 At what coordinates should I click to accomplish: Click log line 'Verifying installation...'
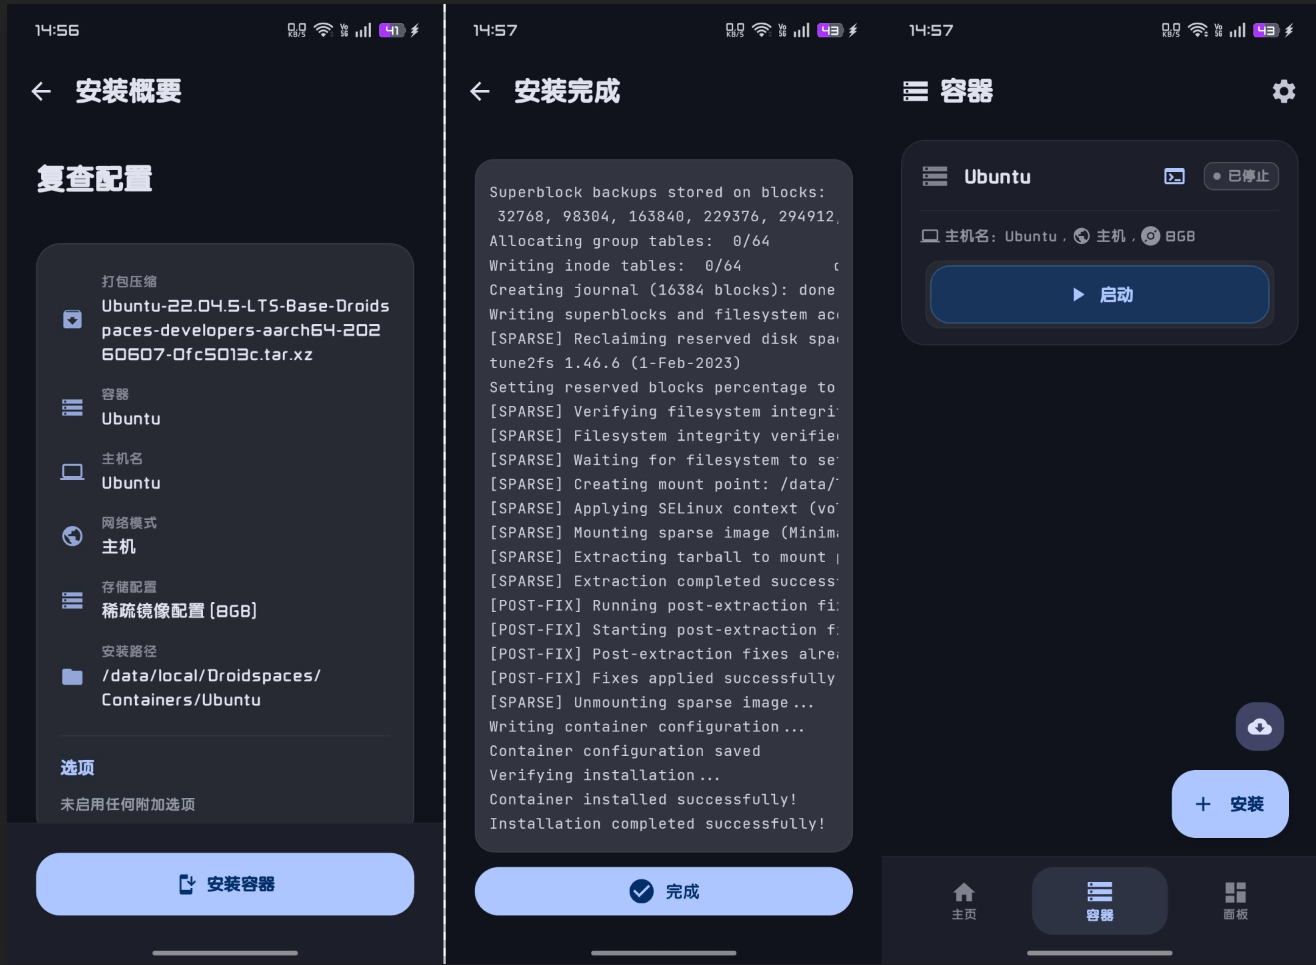604,776
